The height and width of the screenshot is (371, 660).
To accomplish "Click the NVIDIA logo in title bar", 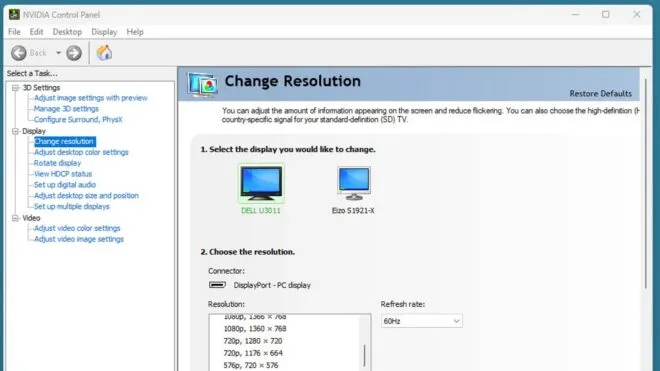I will (14, 14).
